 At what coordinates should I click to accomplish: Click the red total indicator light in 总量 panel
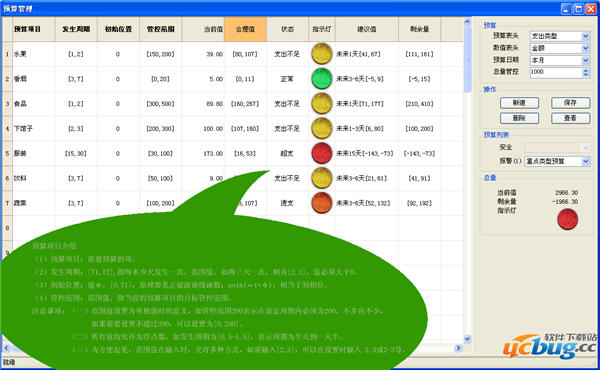tap(567, 219)
